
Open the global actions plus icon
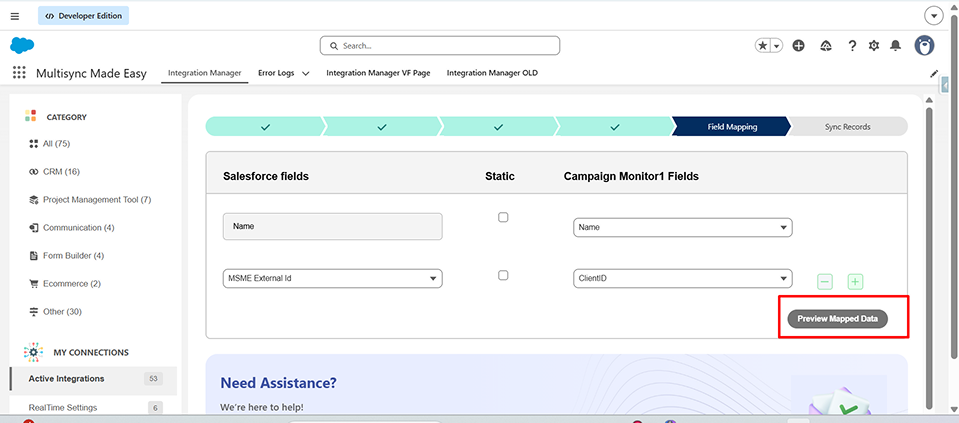point(798,46)
